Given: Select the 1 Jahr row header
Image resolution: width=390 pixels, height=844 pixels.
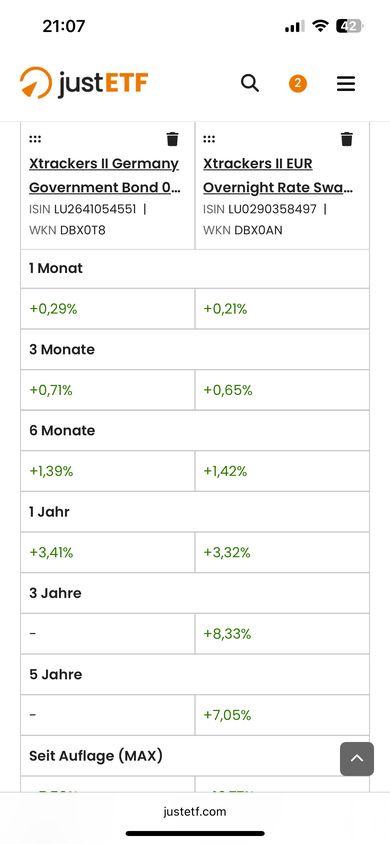Looking at the screenshot, I should 195,512.
